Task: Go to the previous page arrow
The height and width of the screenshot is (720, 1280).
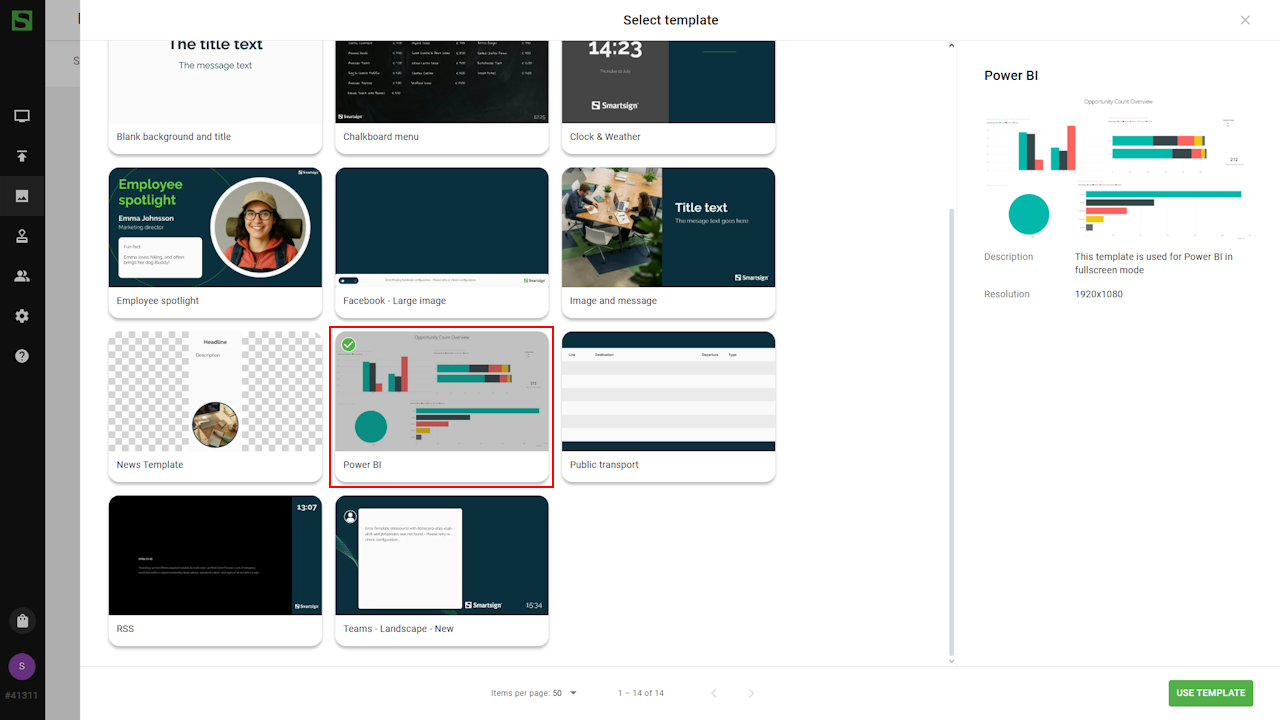Action: coord(714,693)
